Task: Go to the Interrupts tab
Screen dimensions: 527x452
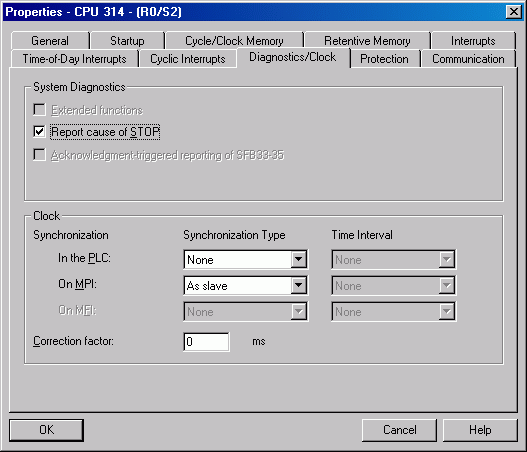Action: 473,41
